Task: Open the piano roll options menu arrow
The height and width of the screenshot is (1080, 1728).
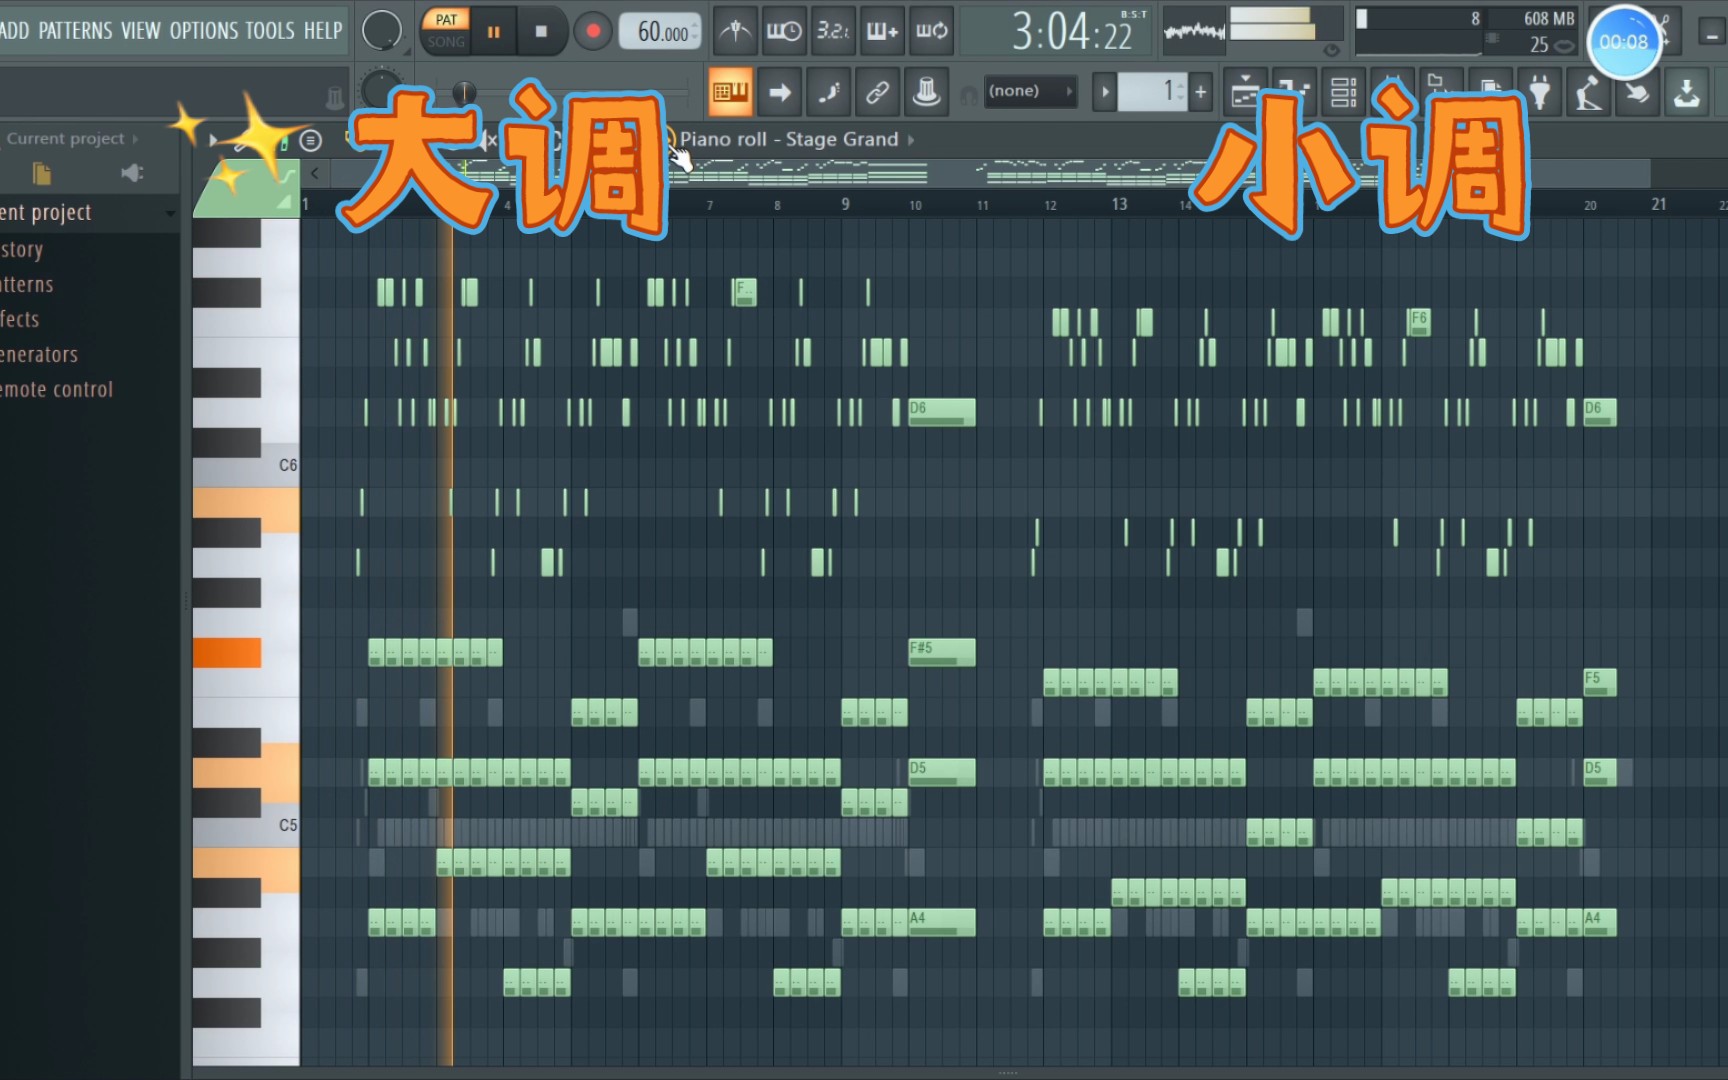Action: [213, 140]
